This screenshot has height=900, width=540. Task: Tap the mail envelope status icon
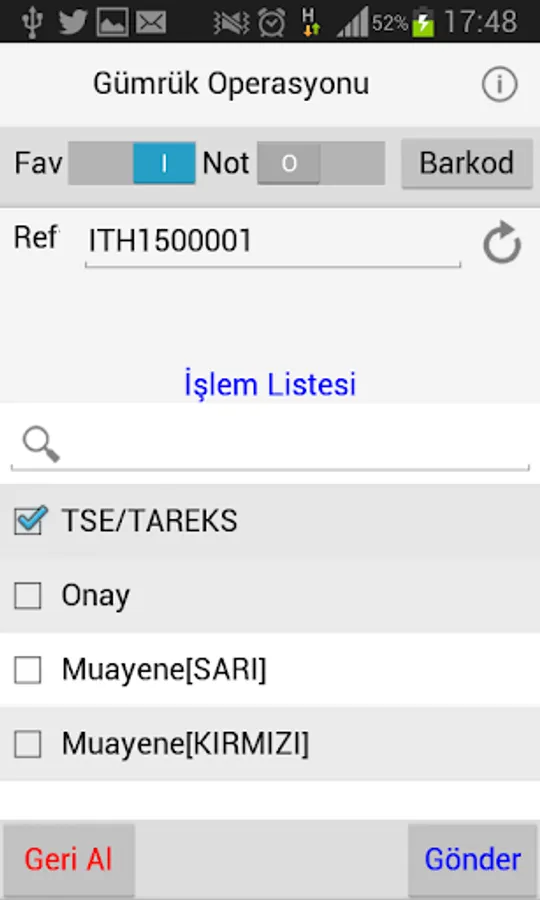[151, 22]
